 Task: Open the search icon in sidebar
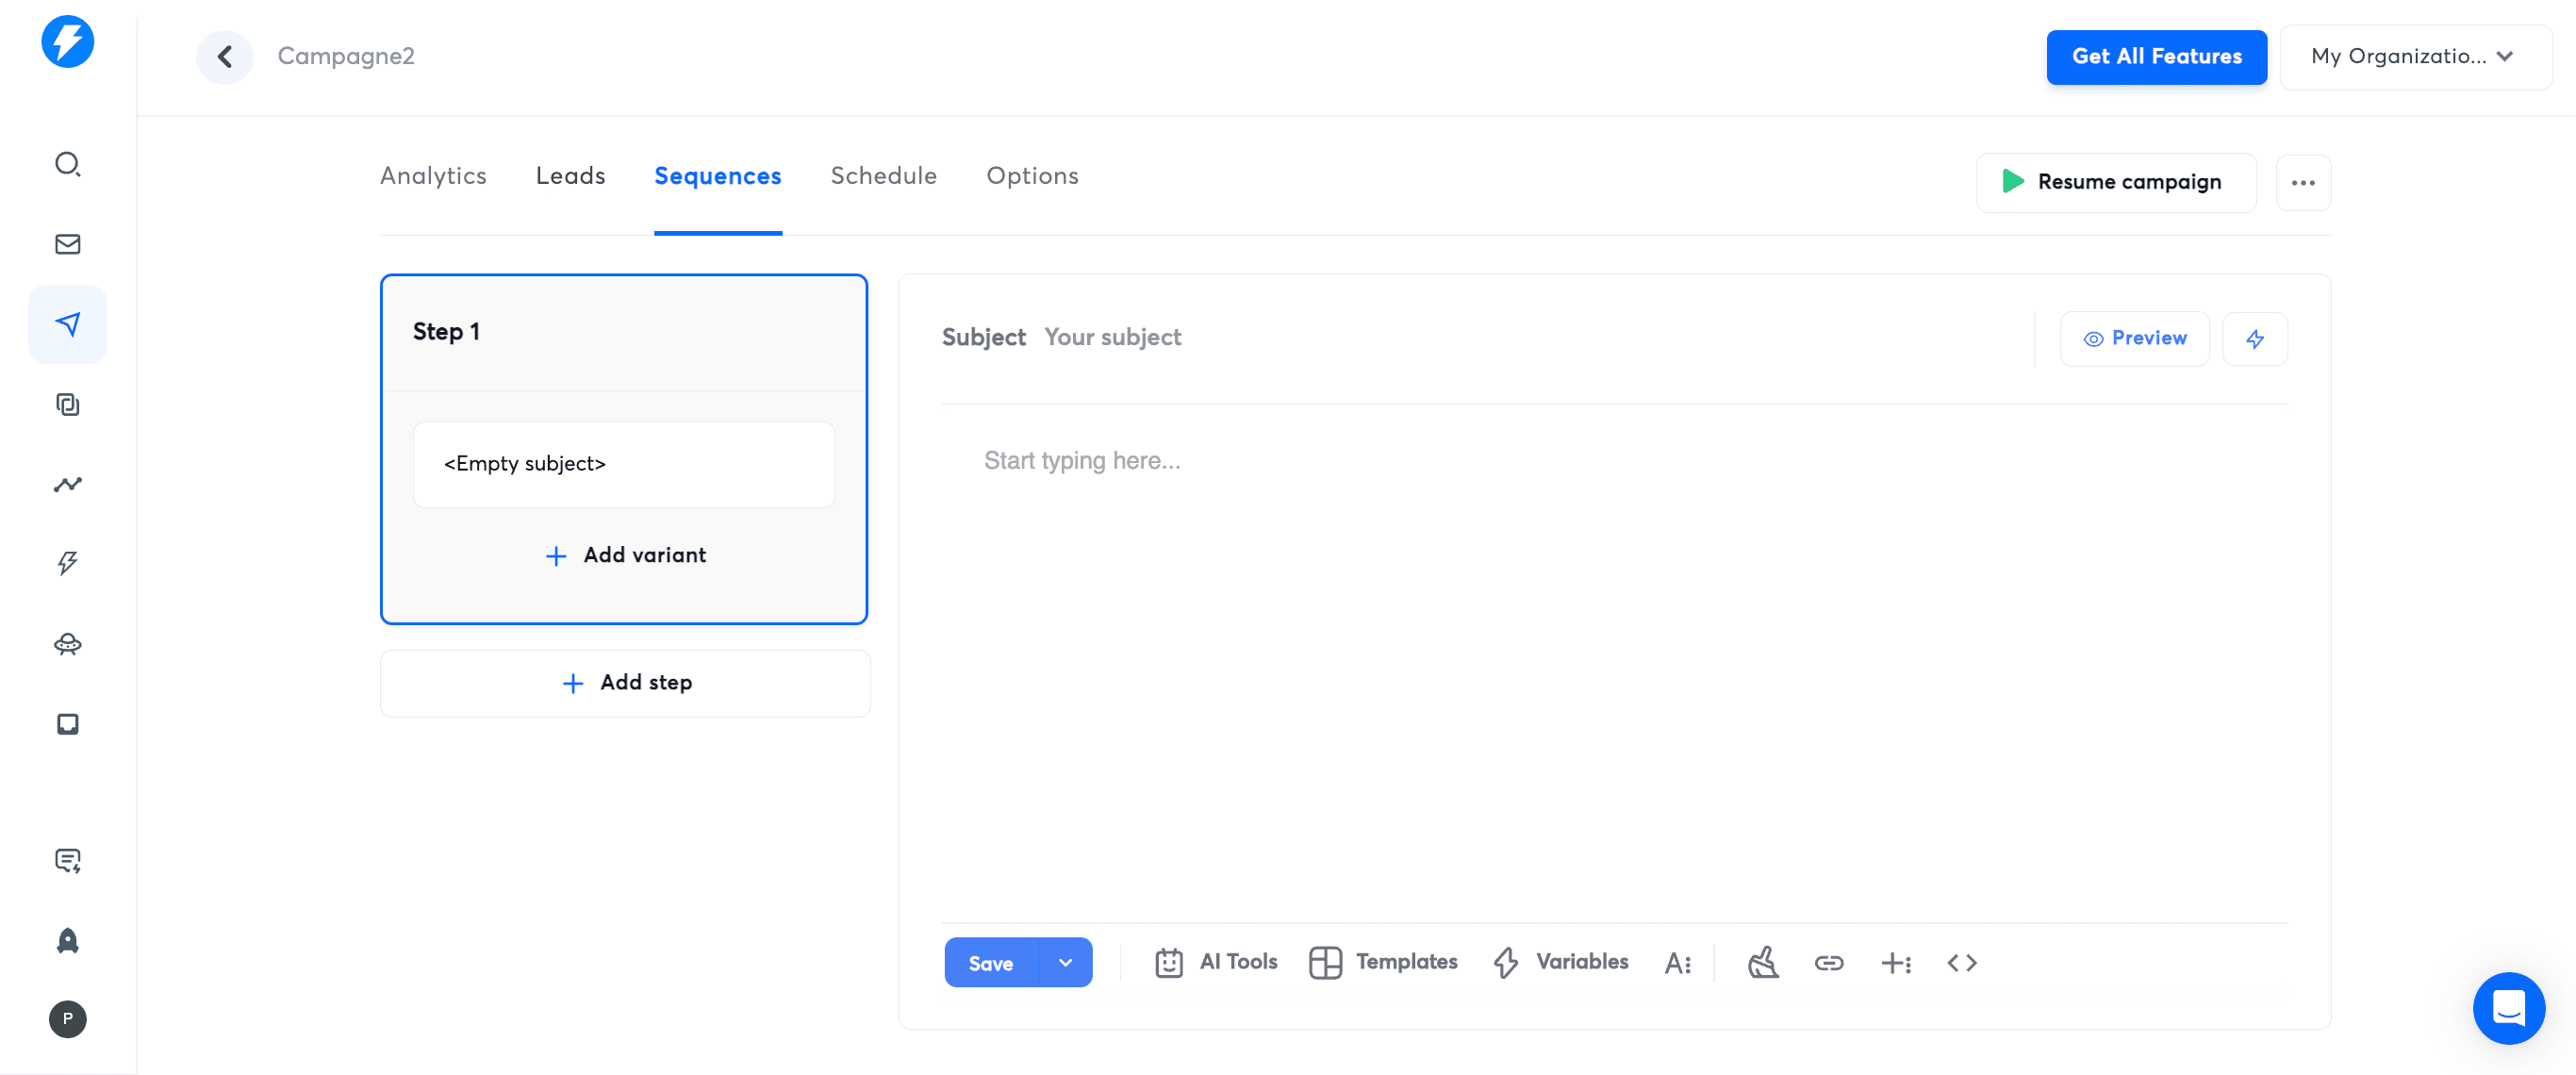(67, 164)
